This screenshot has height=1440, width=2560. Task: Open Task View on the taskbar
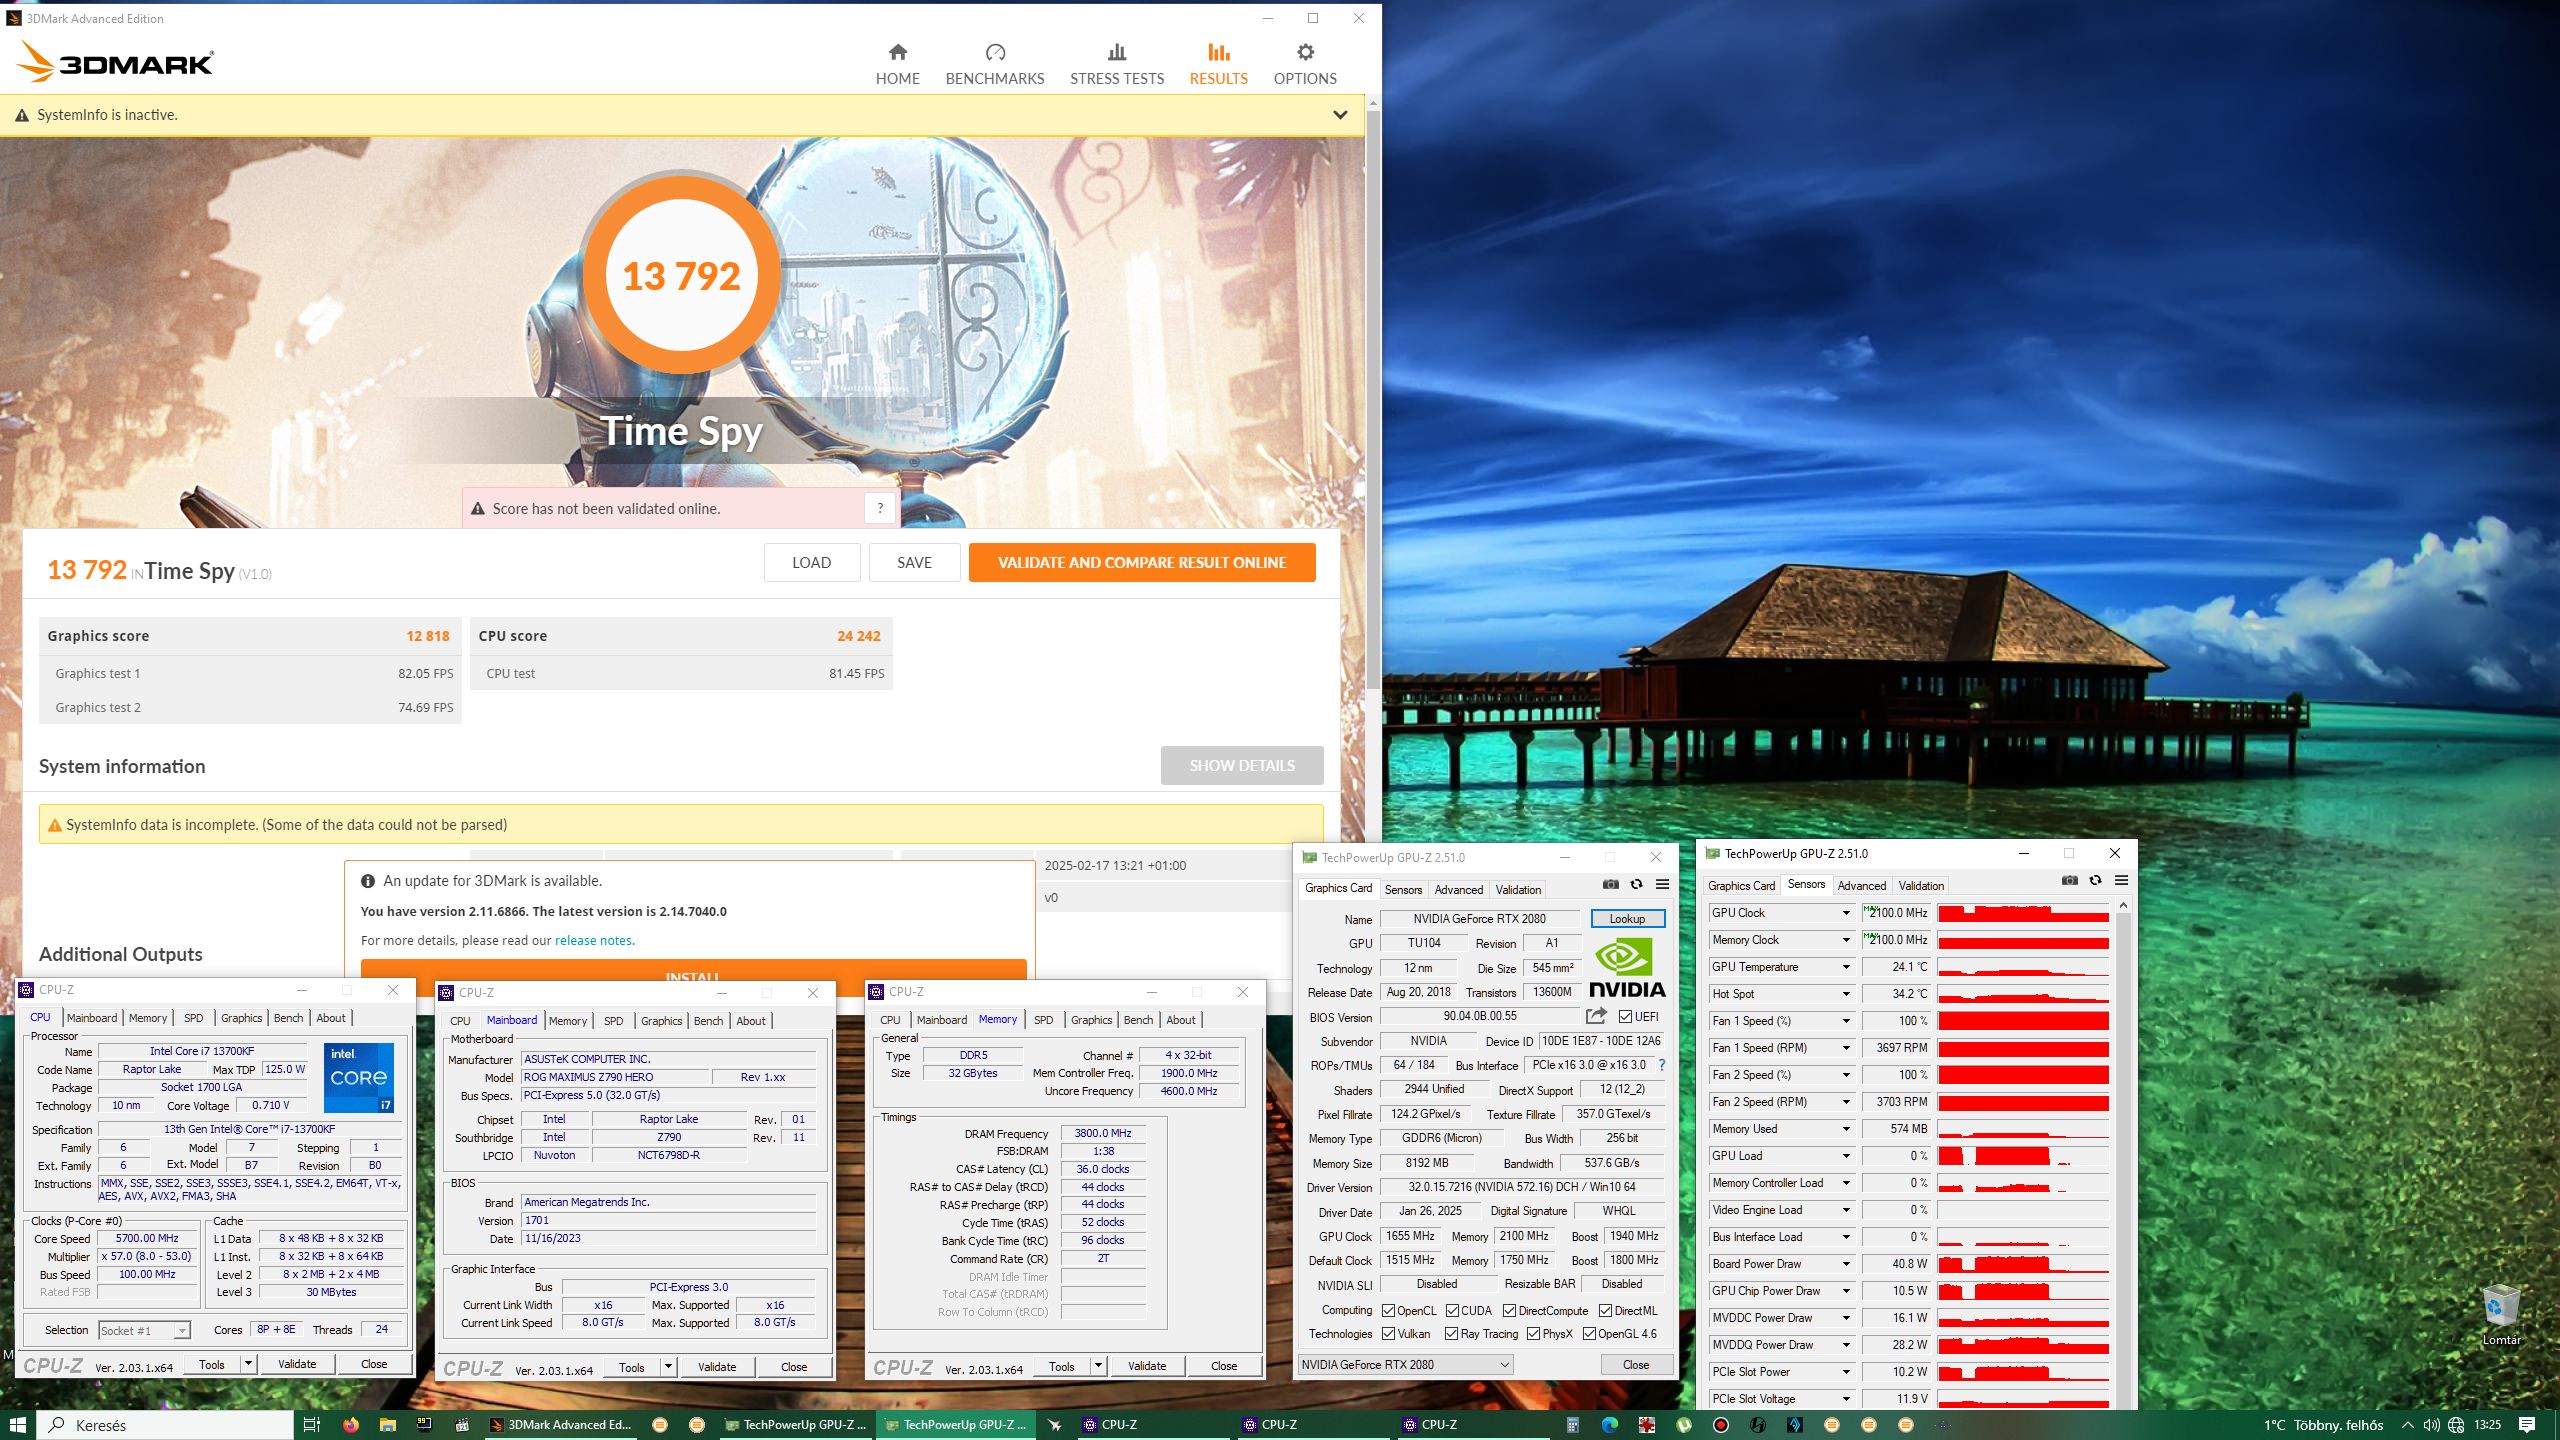click(x=311, y=1425)
